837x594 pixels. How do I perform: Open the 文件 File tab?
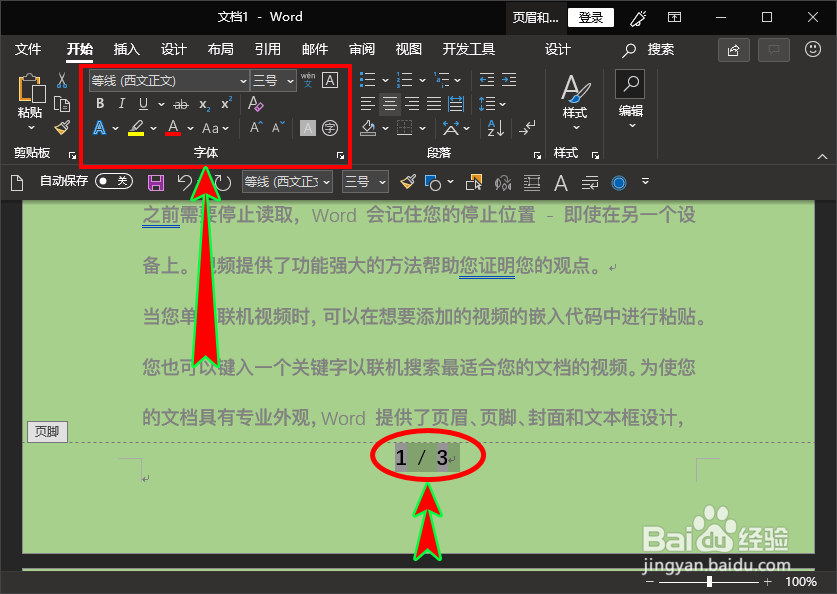tap(28, 50)
